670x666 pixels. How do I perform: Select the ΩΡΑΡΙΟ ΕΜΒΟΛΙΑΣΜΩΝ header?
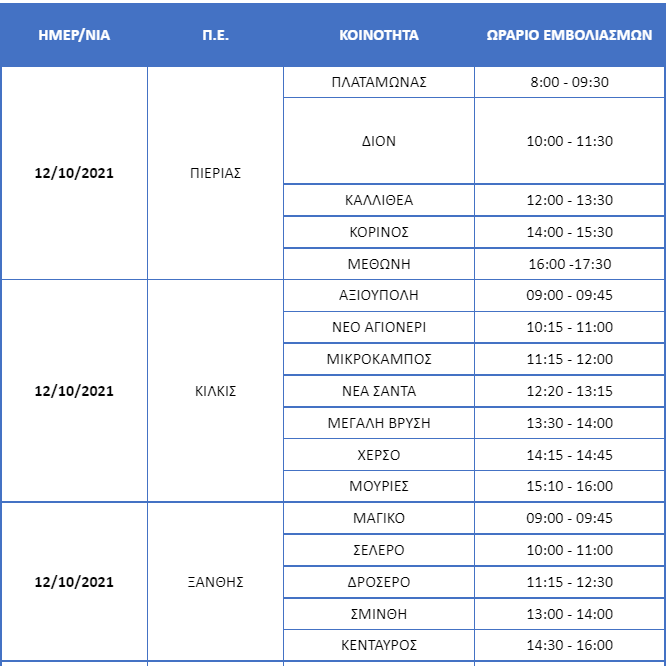pos(569,35)
